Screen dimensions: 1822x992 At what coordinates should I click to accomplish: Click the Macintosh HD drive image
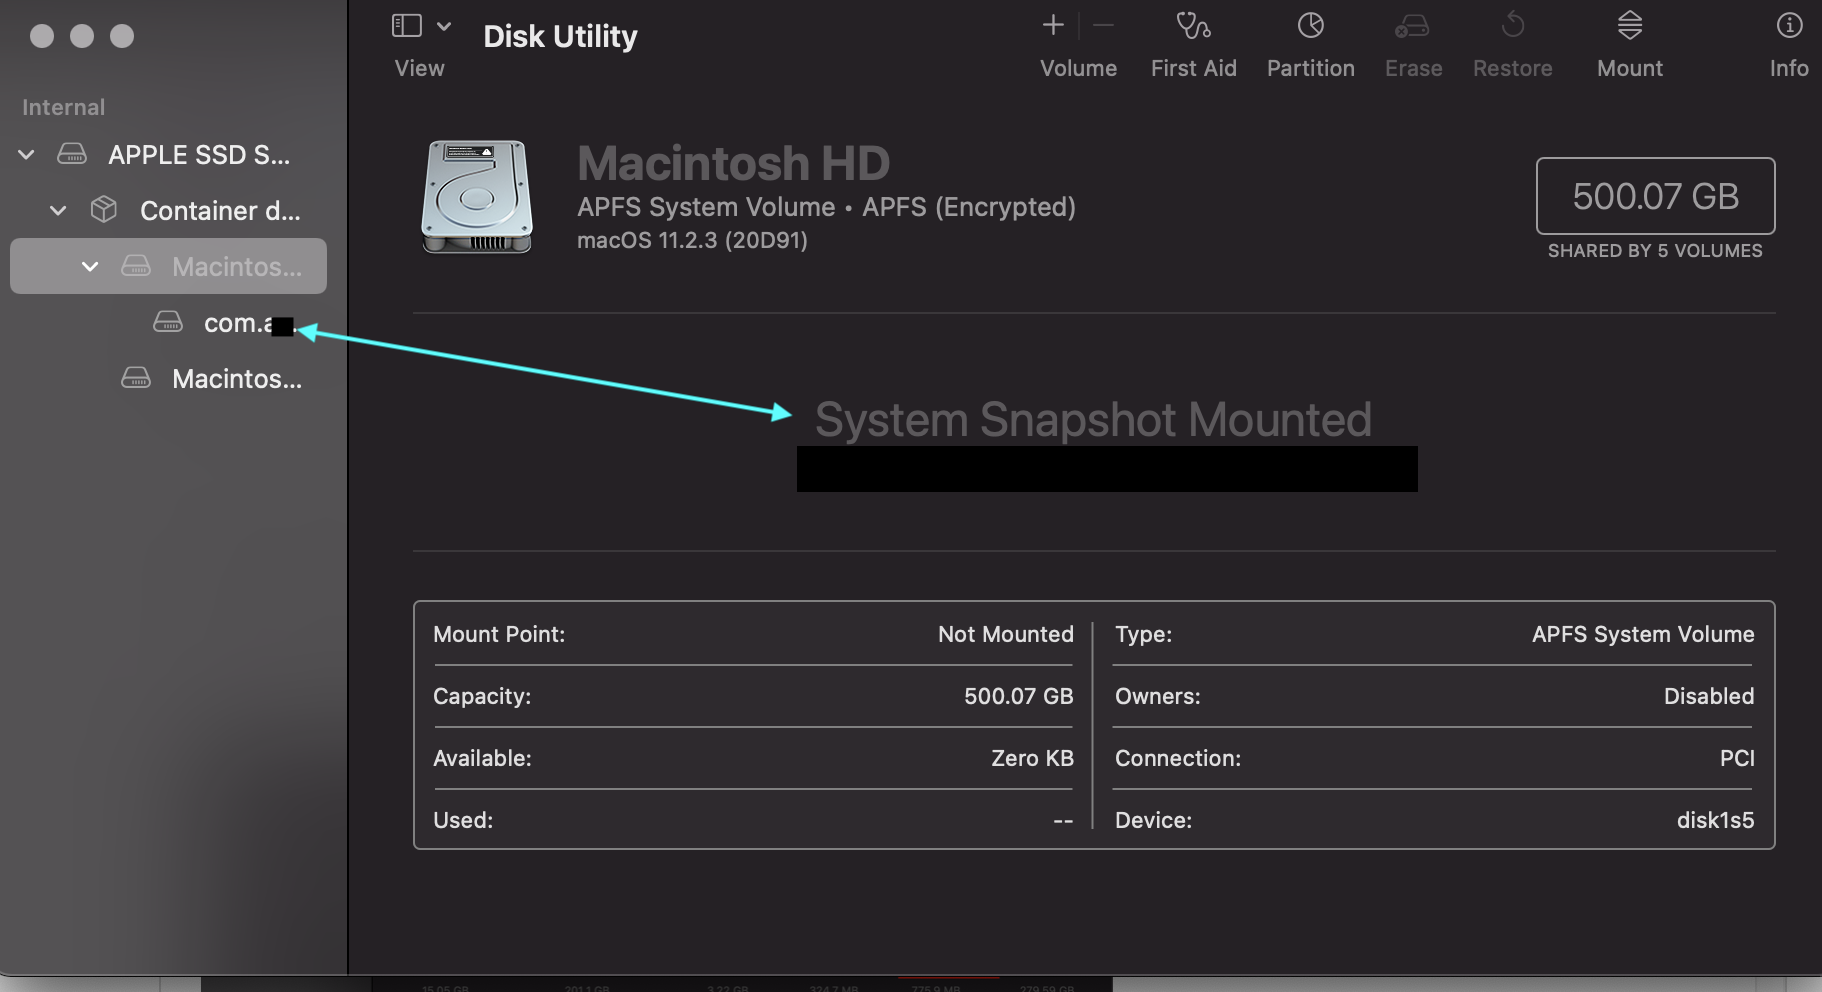tap(477, 197)
